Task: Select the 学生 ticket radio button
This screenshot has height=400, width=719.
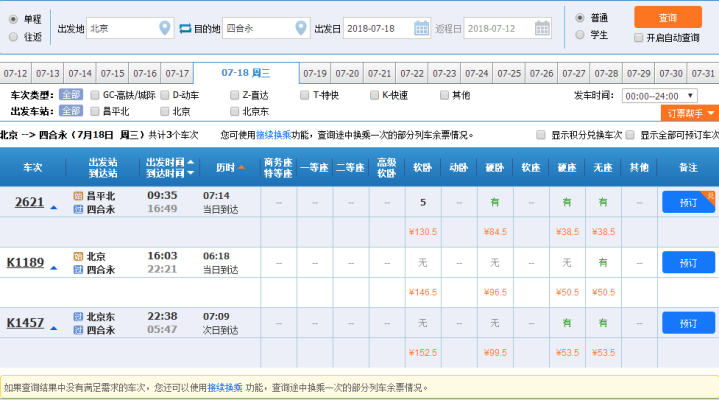Action: [580, 35]
